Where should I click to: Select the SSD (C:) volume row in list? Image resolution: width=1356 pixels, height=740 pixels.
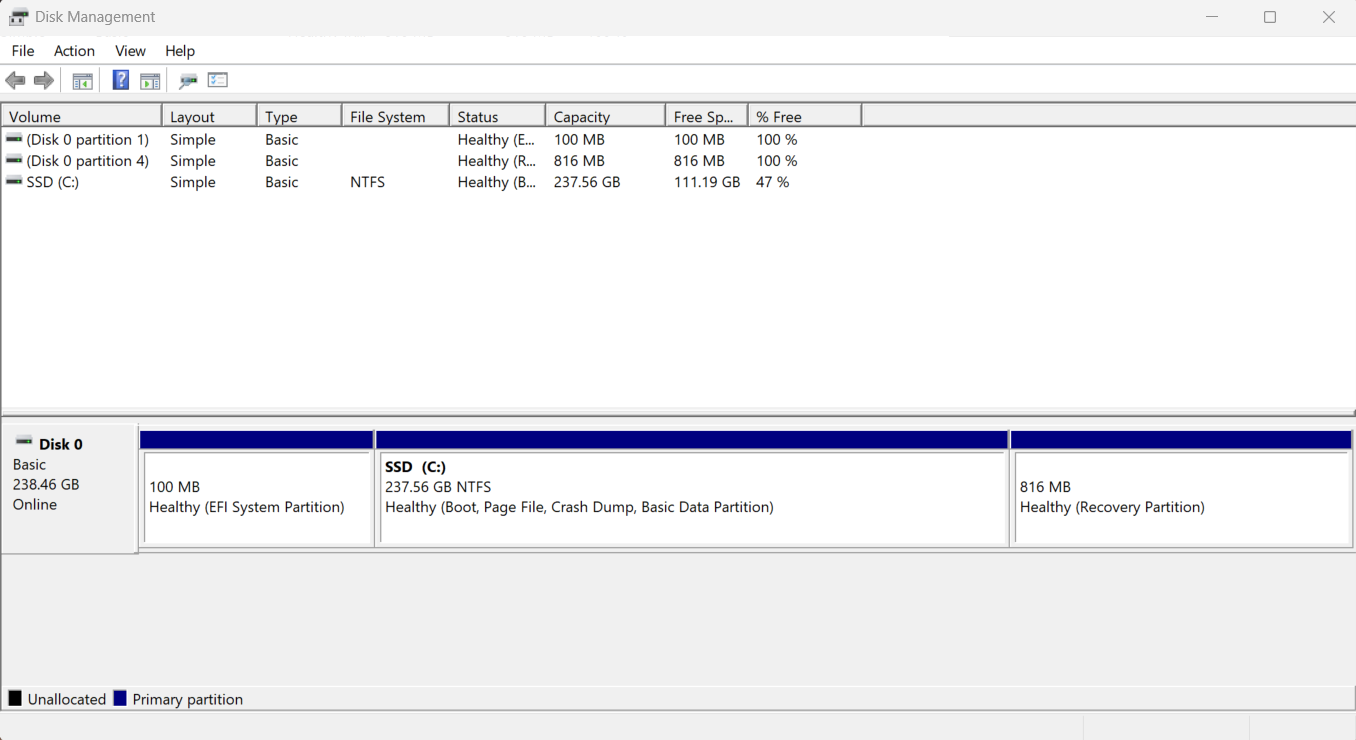(431, 182)
